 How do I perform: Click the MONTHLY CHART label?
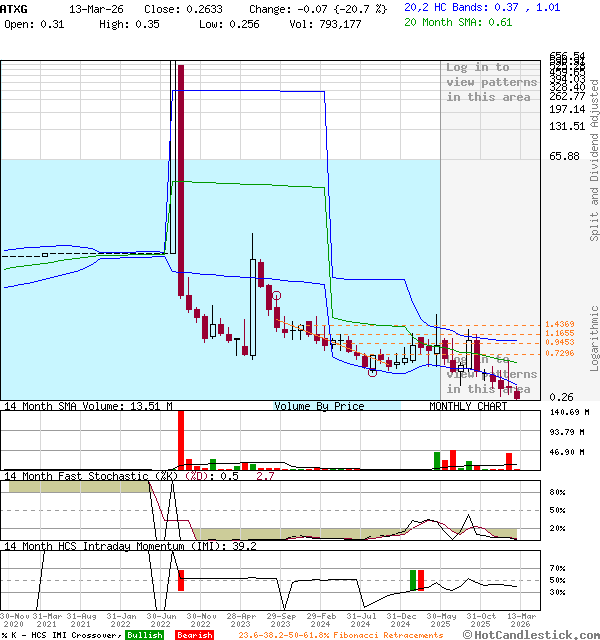pyautogui.click(x=468, y=406)
